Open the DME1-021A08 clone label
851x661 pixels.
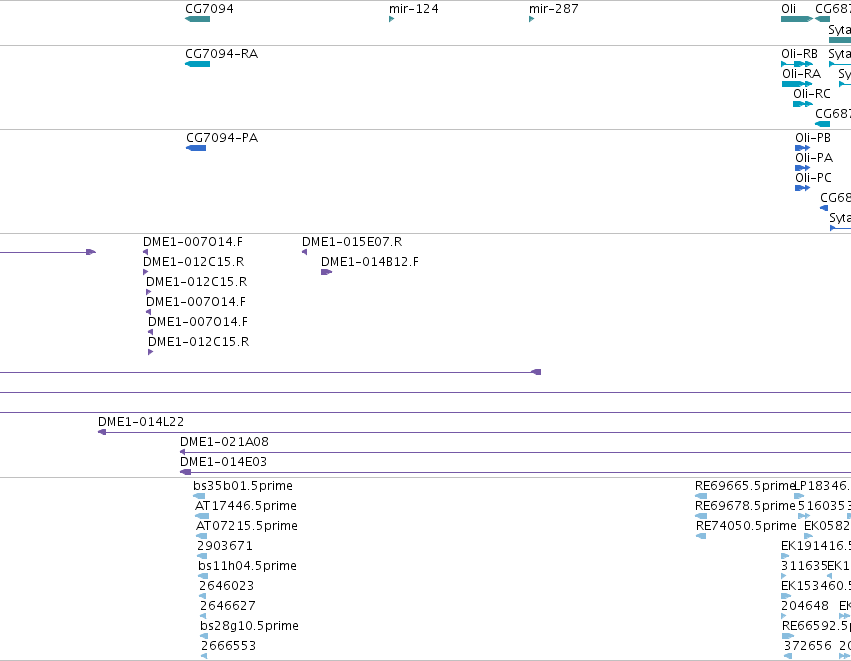[x=224, y=442]
